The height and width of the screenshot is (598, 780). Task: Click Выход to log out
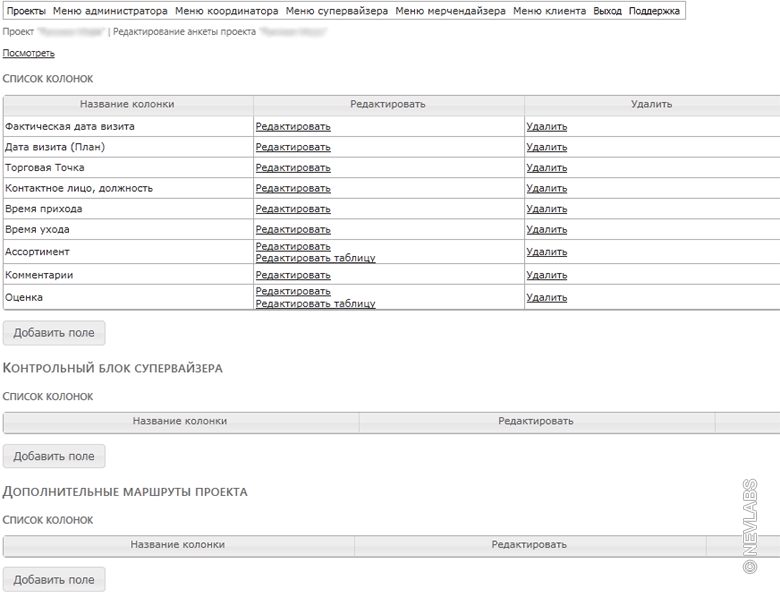tap(607, 11)
